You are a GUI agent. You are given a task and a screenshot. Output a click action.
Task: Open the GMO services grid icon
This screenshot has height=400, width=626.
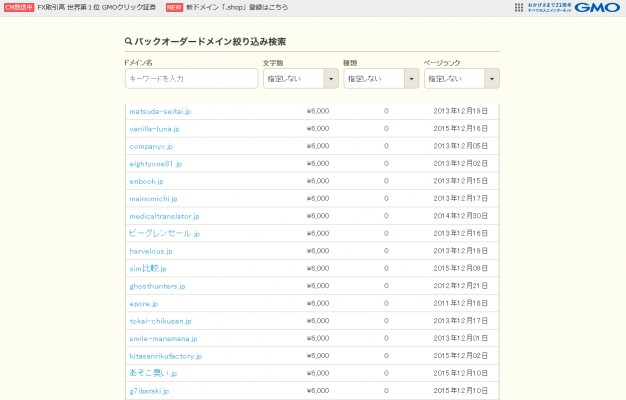coord(519,7)
